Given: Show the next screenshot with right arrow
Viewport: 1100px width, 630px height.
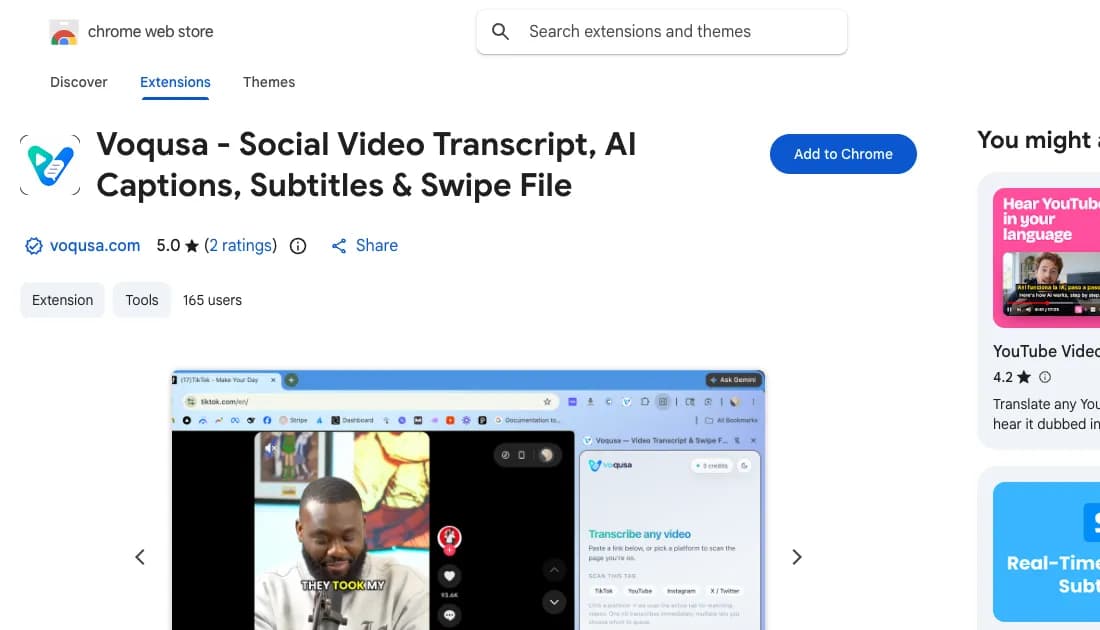Looking at the screenshot, I should 797,557.
